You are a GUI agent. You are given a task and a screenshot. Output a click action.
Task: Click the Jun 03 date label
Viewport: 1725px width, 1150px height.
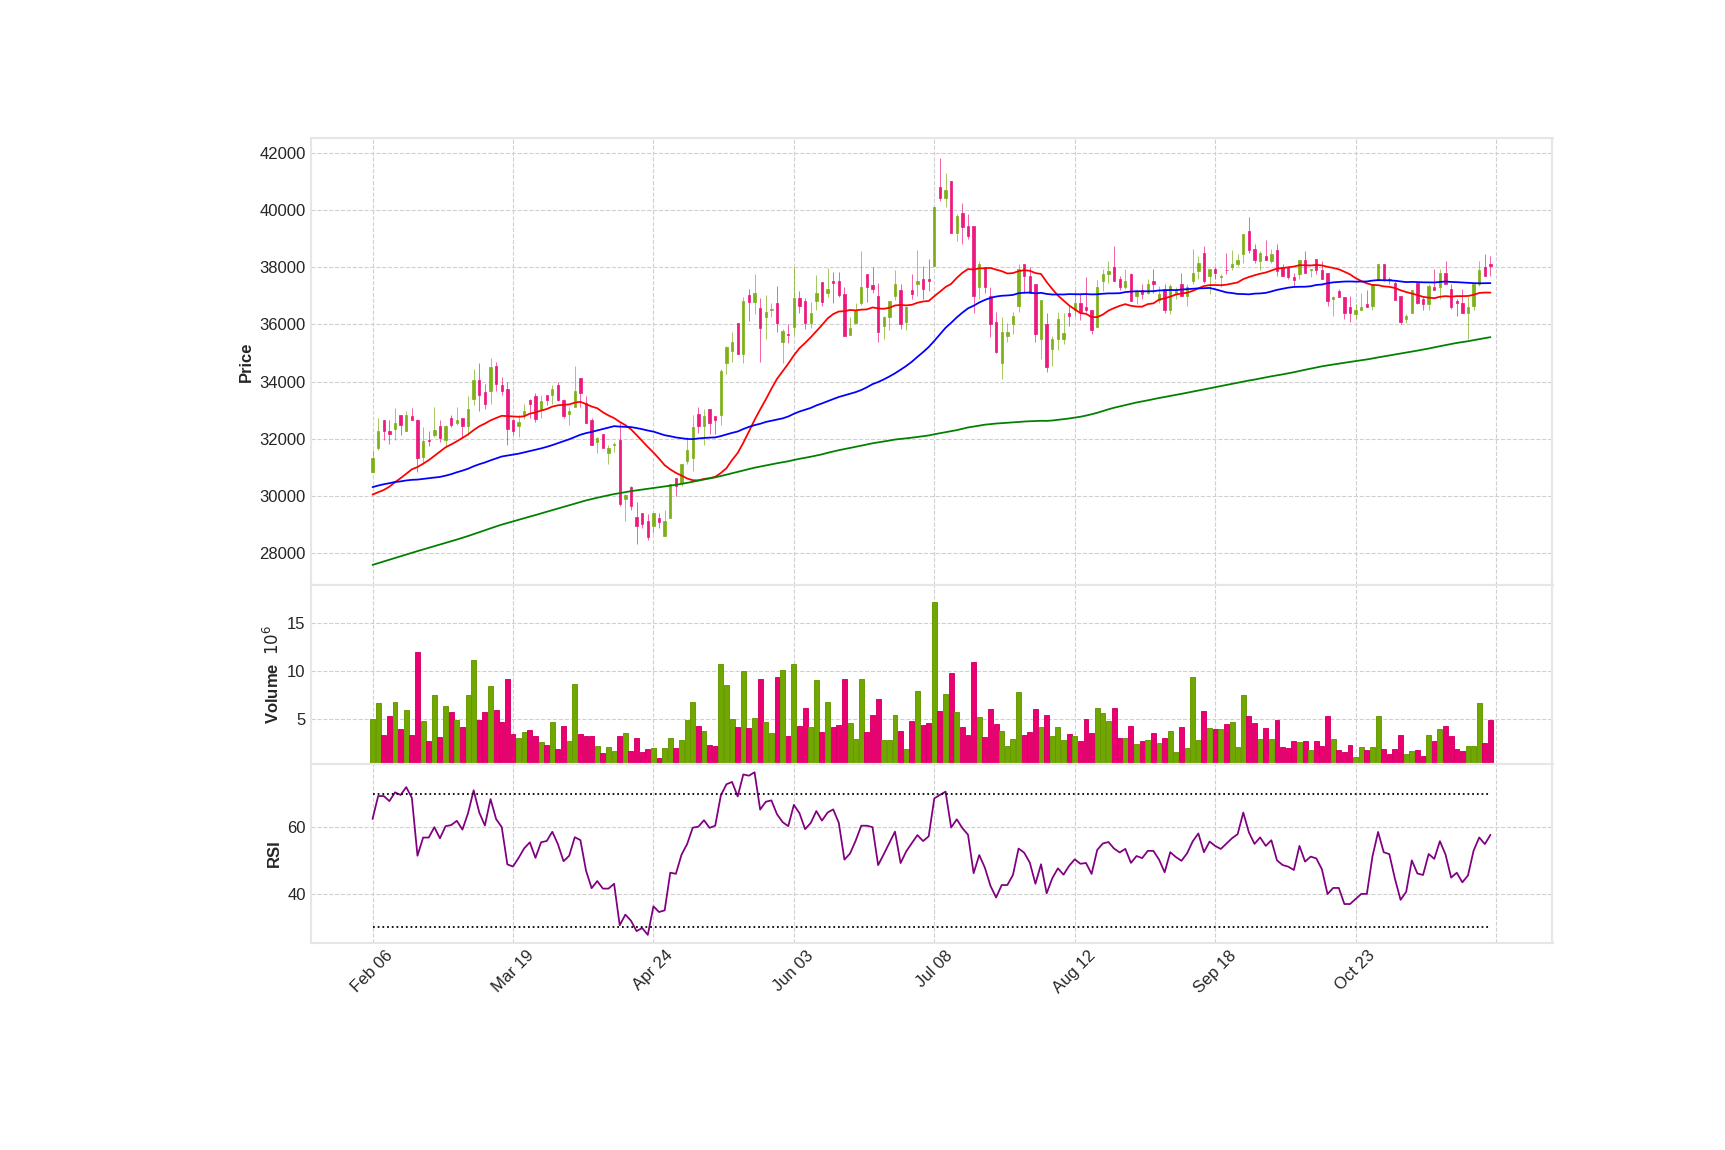coord(792,971)
